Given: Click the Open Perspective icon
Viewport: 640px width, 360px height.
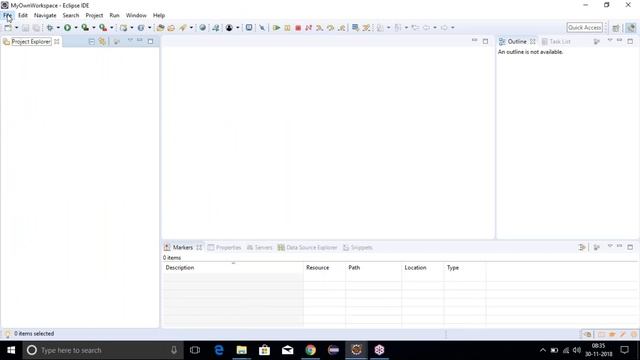Looking at the screenshot, I should coord(616,28).
